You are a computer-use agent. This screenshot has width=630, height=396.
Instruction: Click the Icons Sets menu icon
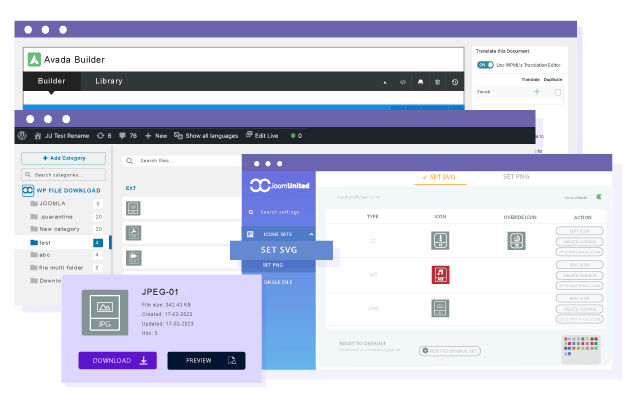tap(250, 234)
